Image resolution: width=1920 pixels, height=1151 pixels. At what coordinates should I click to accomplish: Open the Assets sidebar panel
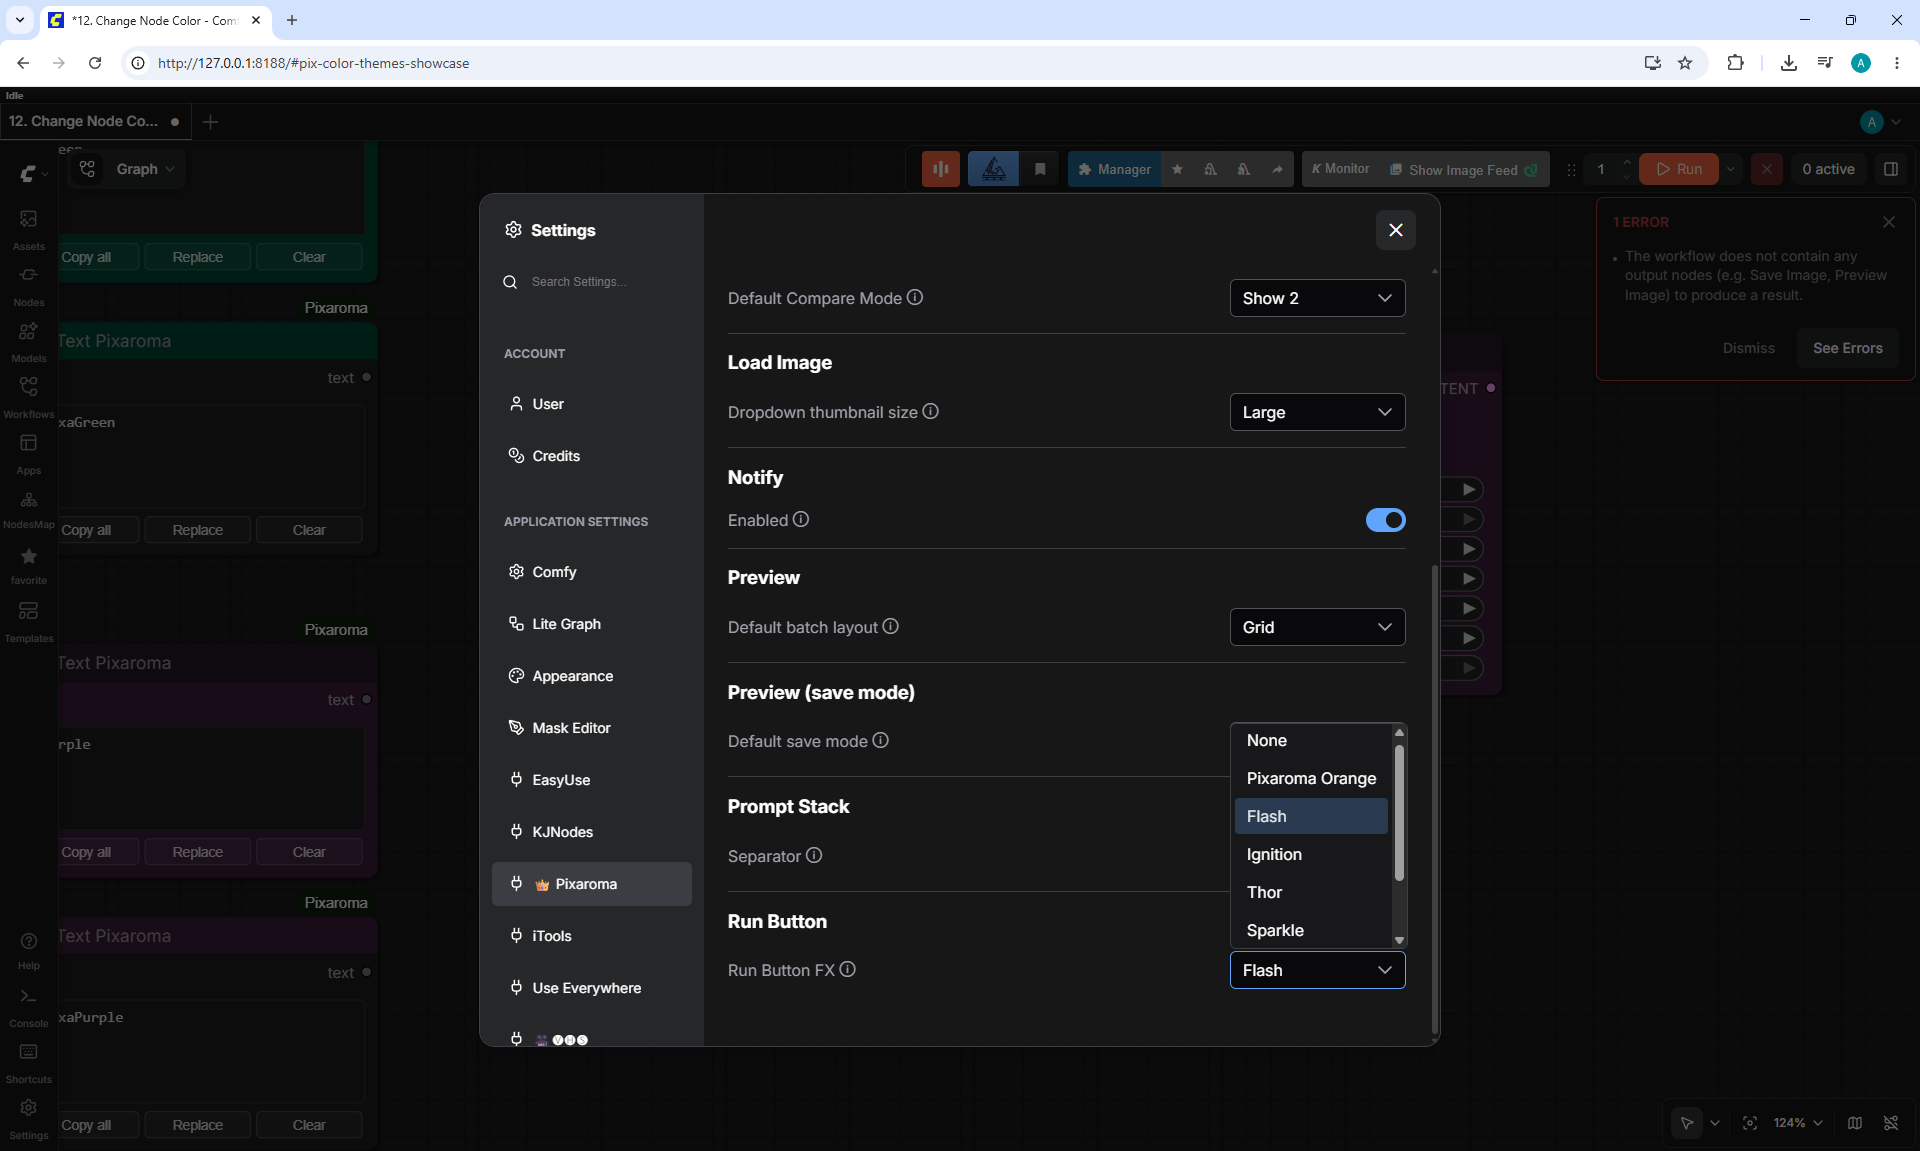point(28,229)
